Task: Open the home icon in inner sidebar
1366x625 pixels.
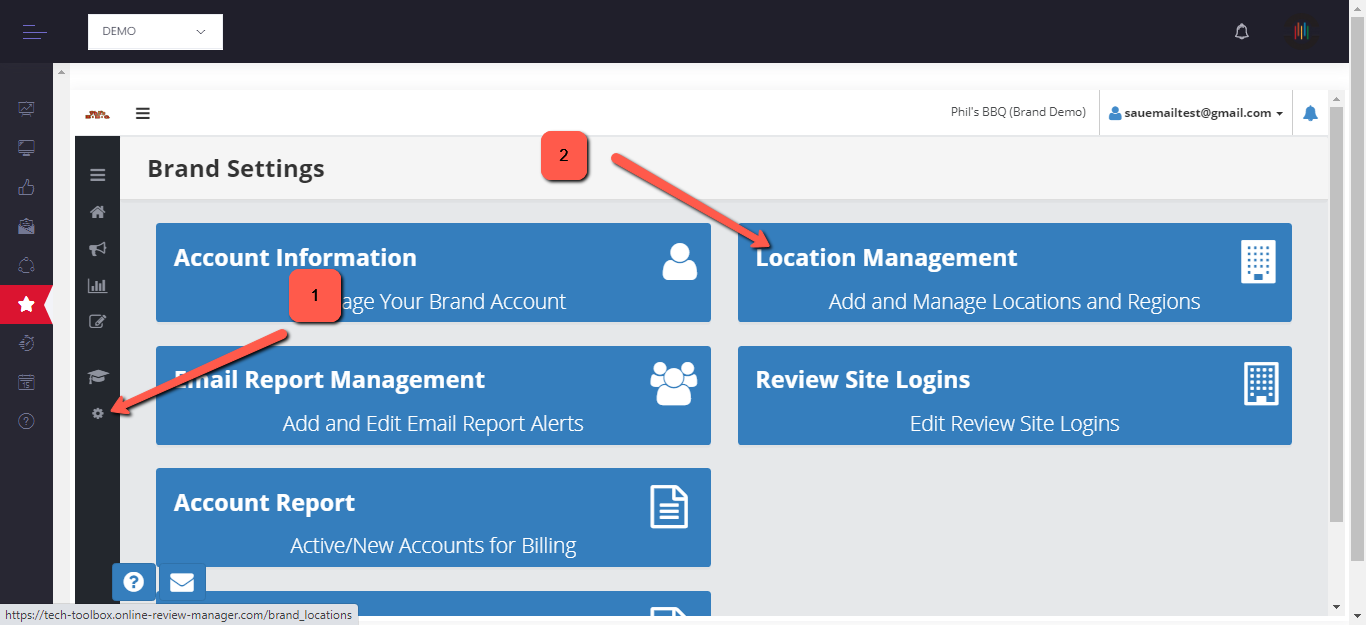Action: click(x=98, y=212)
